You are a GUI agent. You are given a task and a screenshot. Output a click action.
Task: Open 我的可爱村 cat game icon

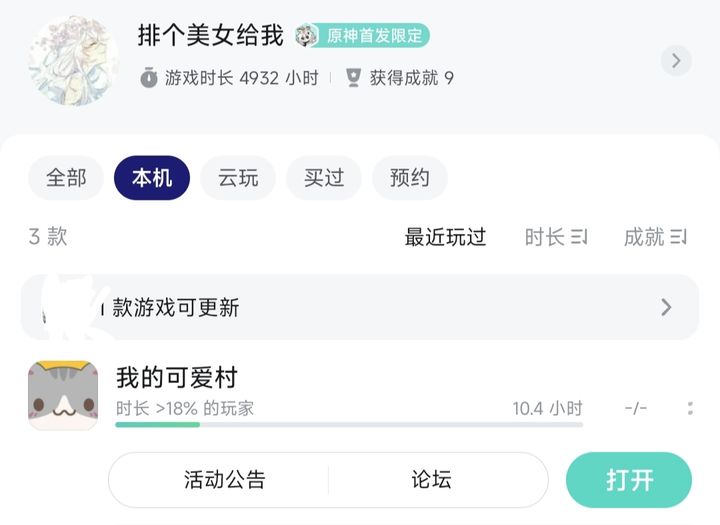click(x=63, y=395)
